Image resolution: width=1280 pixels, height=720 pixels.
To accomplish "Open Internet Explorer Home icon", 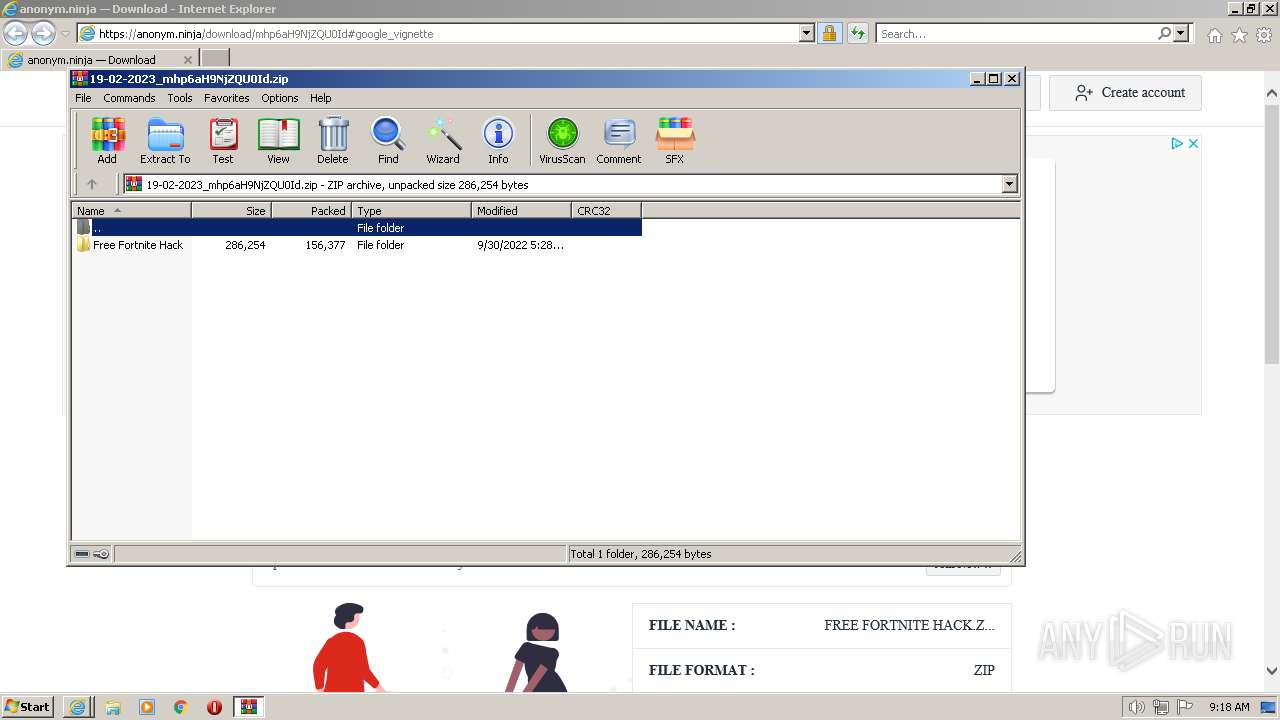I will point(1214,35).
